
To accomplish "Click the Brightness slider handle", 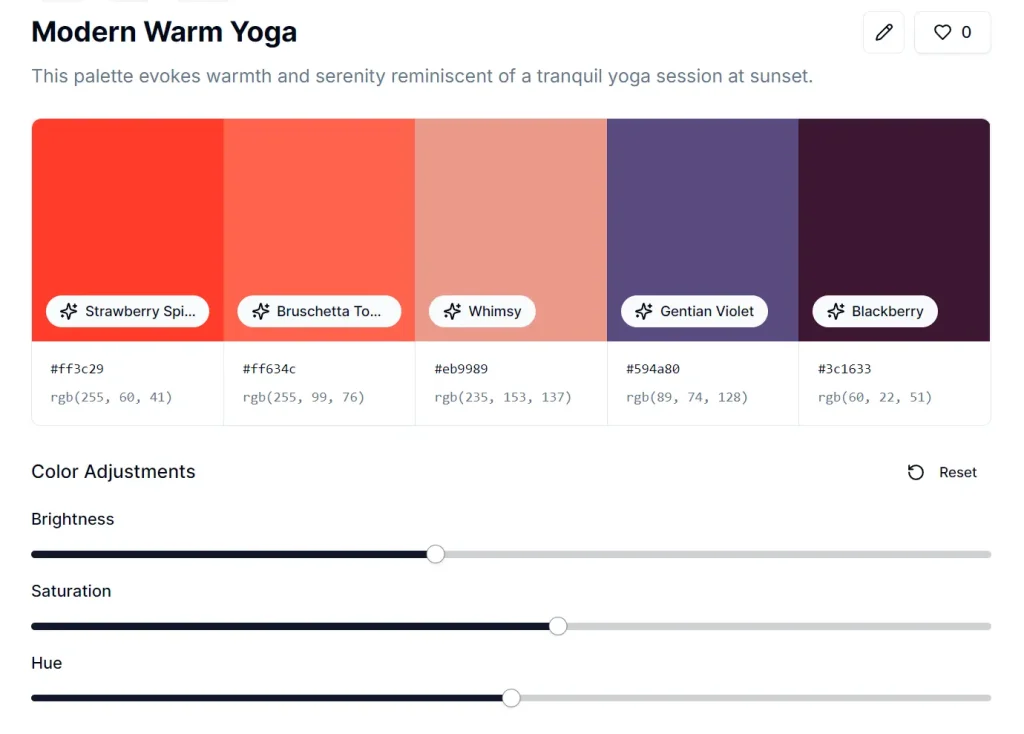I will tap(435, 554).
